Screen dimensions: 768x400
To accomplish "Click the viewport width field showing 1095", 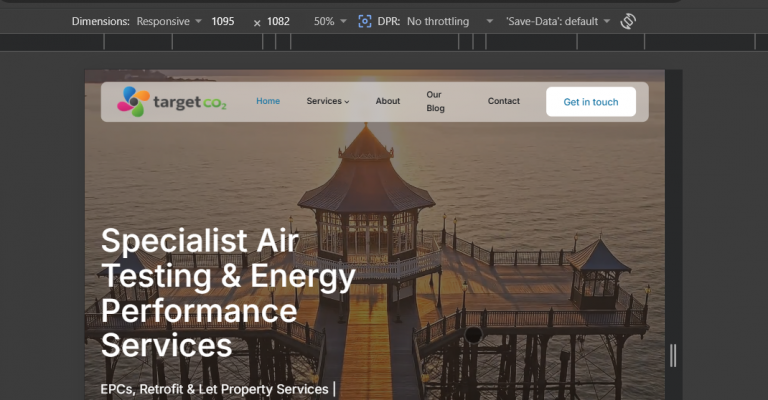I will point(223,21).
